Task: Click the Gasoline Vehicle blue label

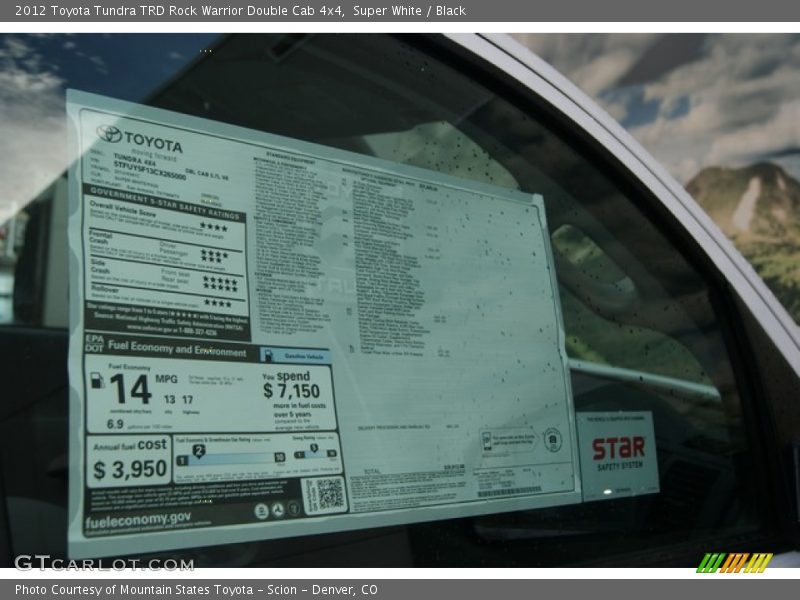Action: click(295, 356)
